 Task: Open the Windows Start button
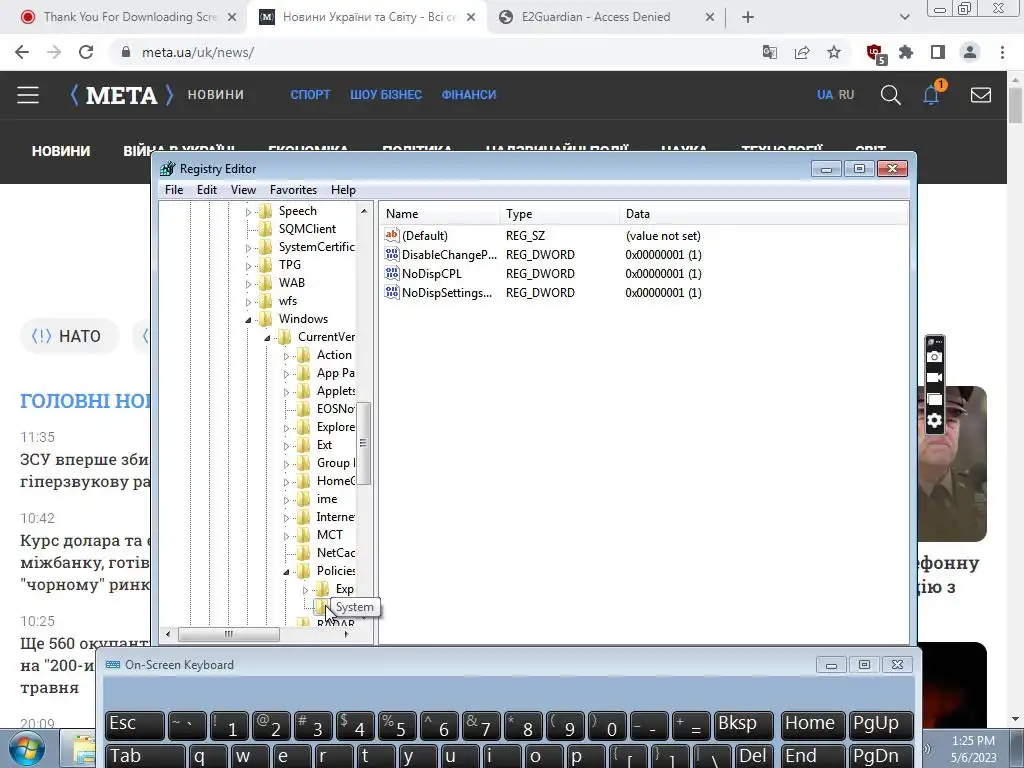tap(27, 750)
